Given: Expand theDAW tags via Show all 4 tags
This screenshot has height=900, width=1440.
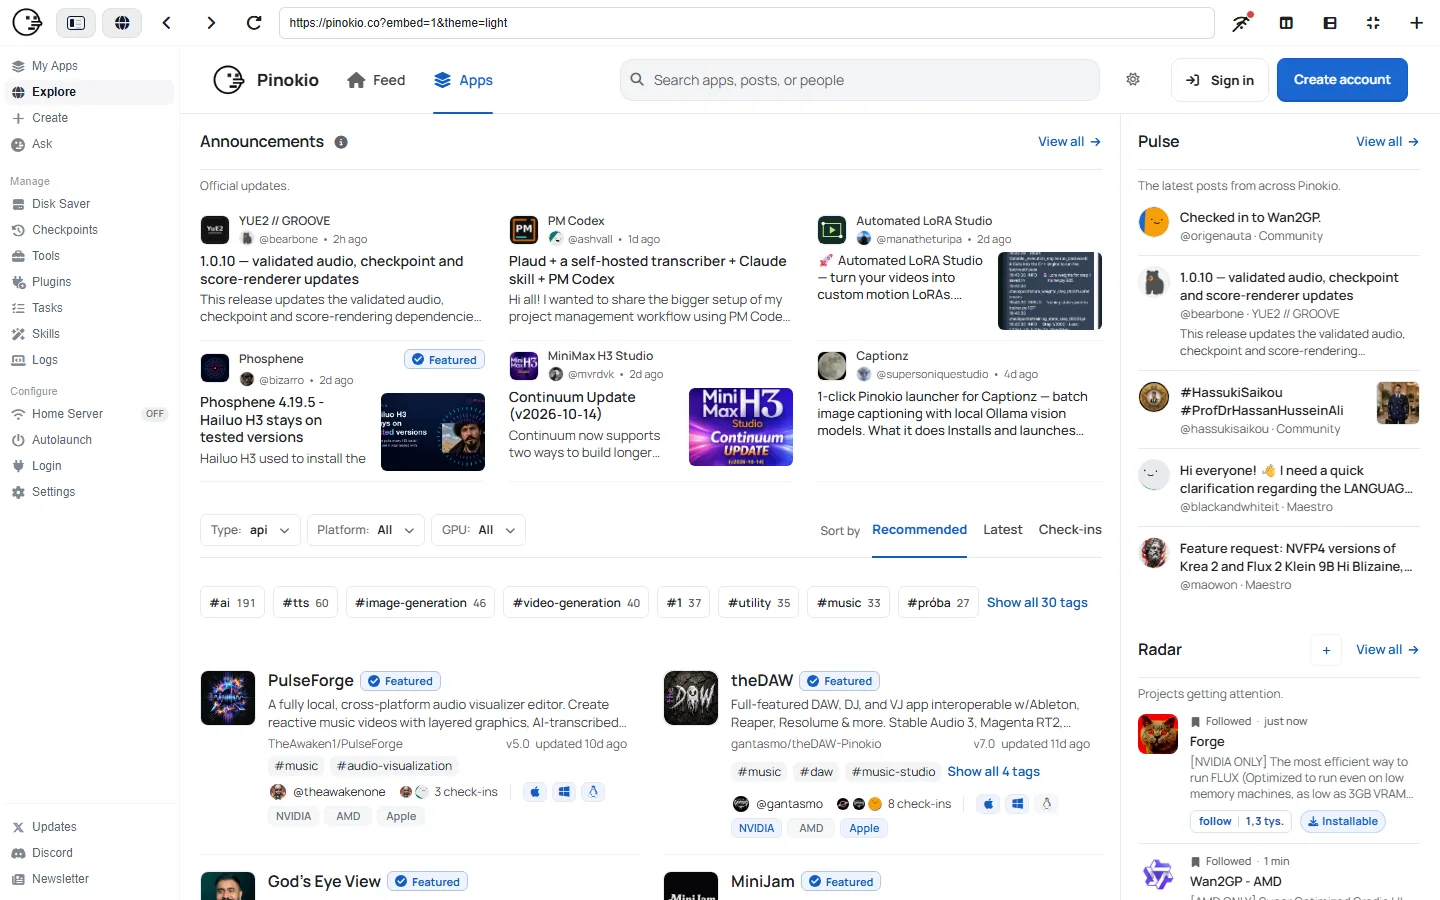Looking at the screenshot, I should pos(993,772).
